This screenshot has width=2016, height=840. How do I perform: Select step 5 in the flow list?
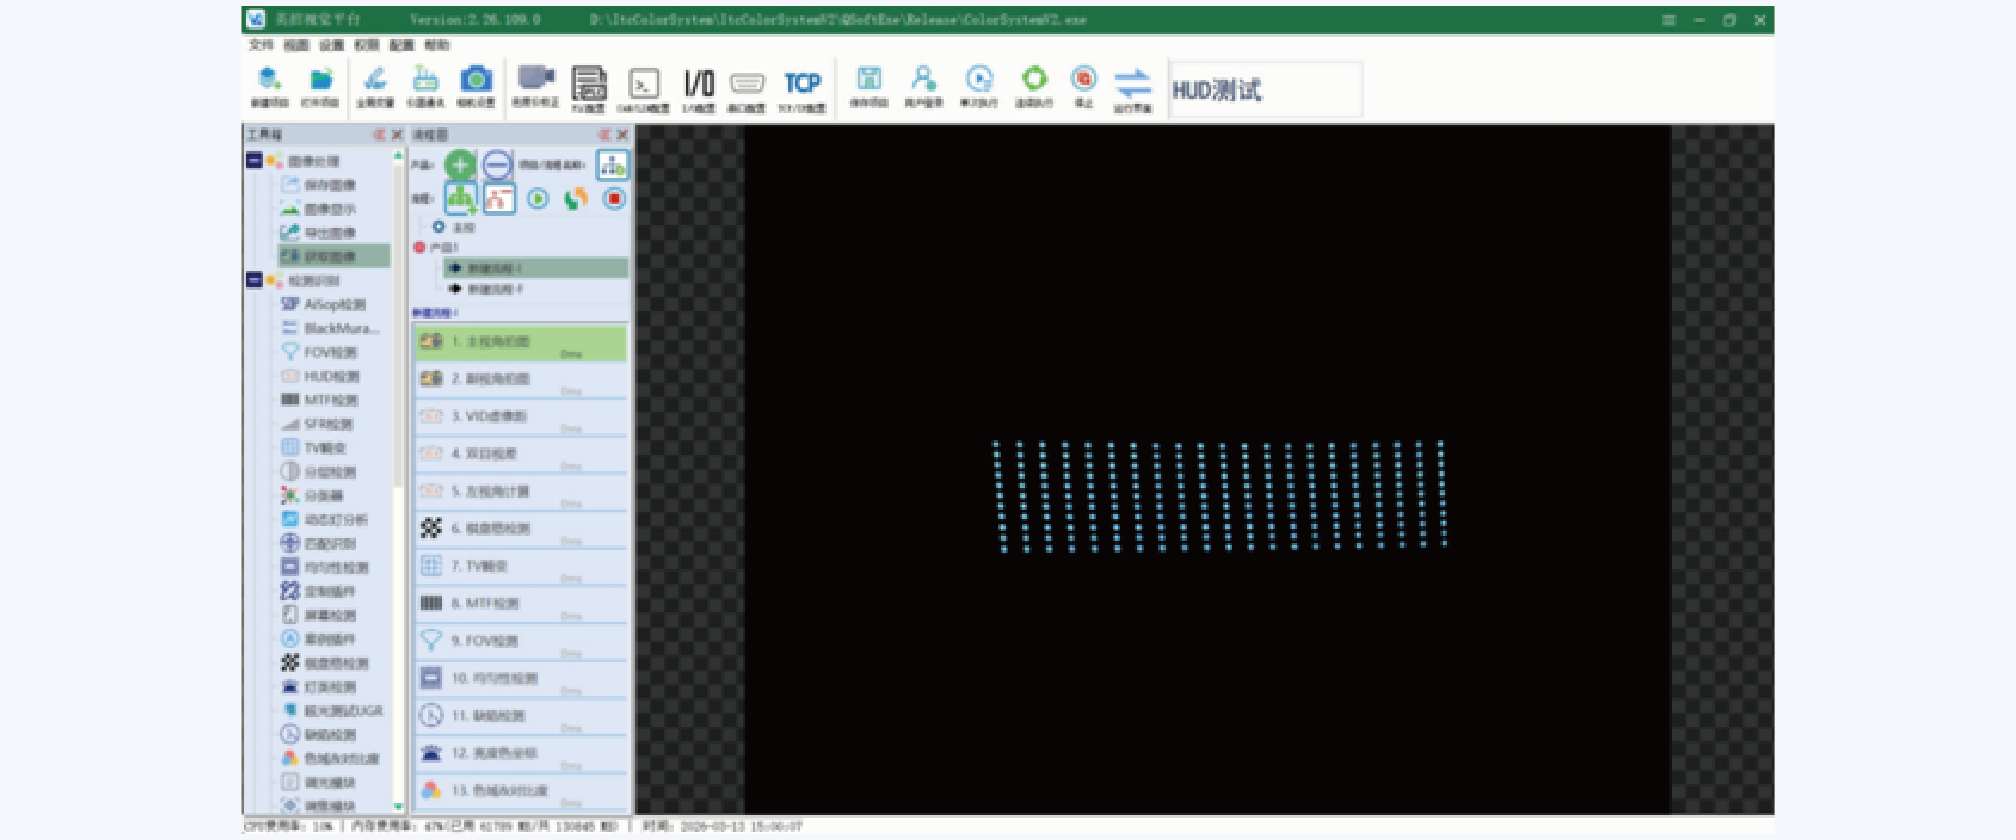pyautogui.click(x=521, y=492)
